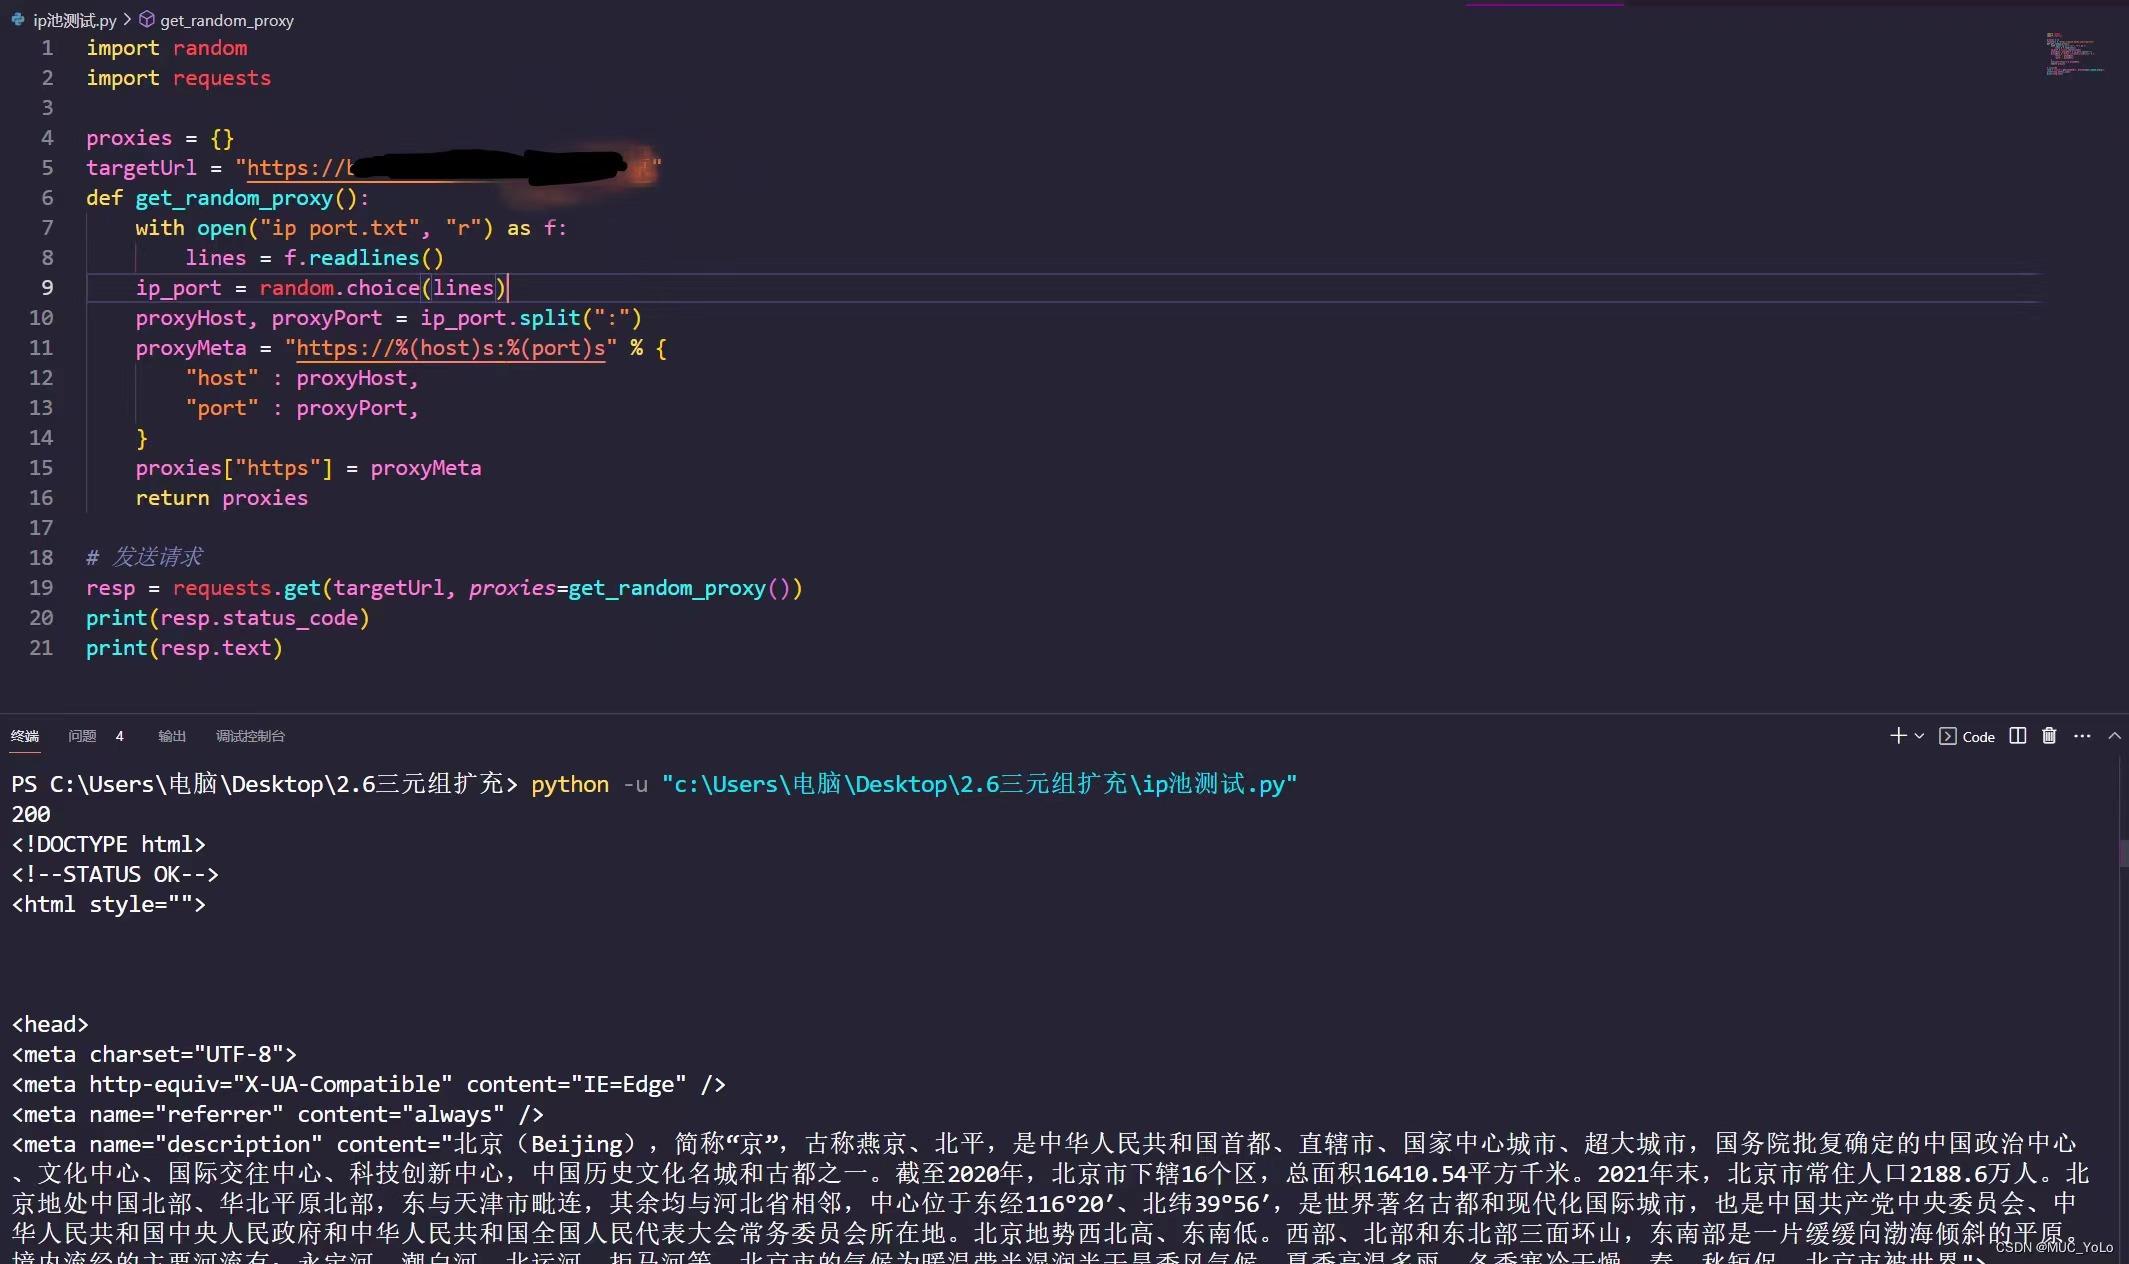Click the '# 发送请求' comment

click(144, 557)
